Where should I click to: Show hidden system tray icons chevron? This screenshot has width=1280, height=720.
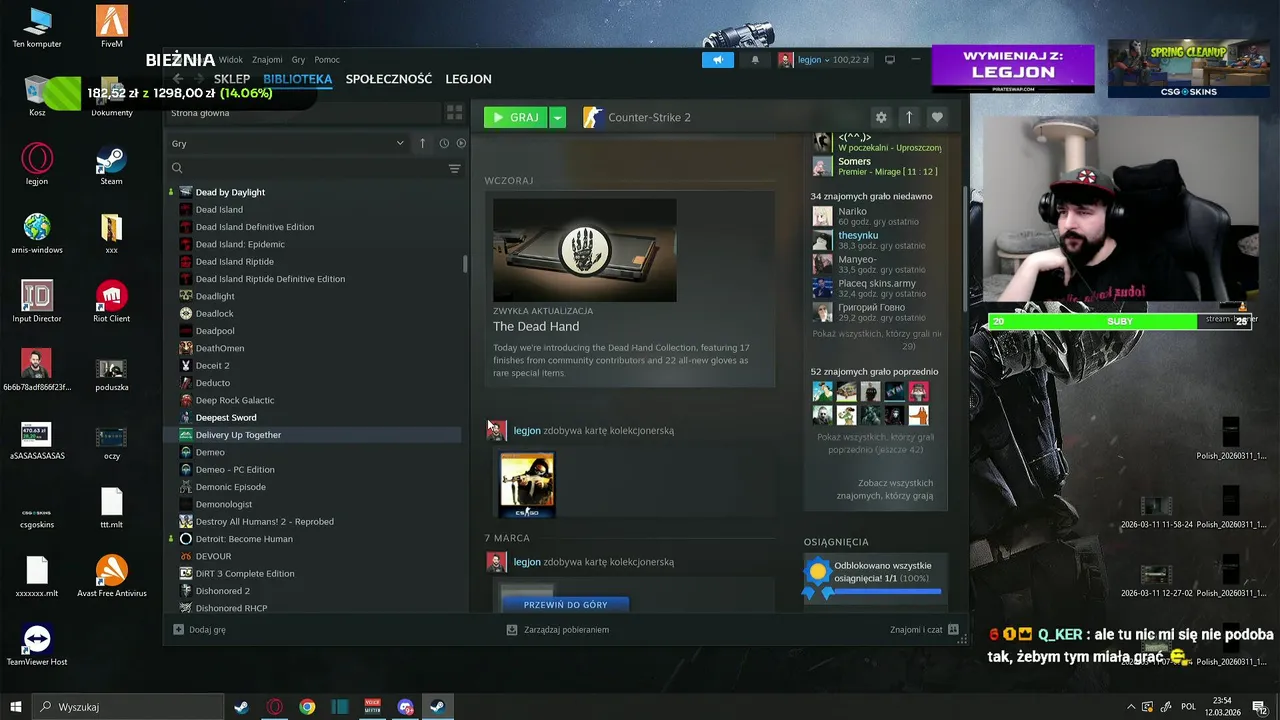point(1131,707)
